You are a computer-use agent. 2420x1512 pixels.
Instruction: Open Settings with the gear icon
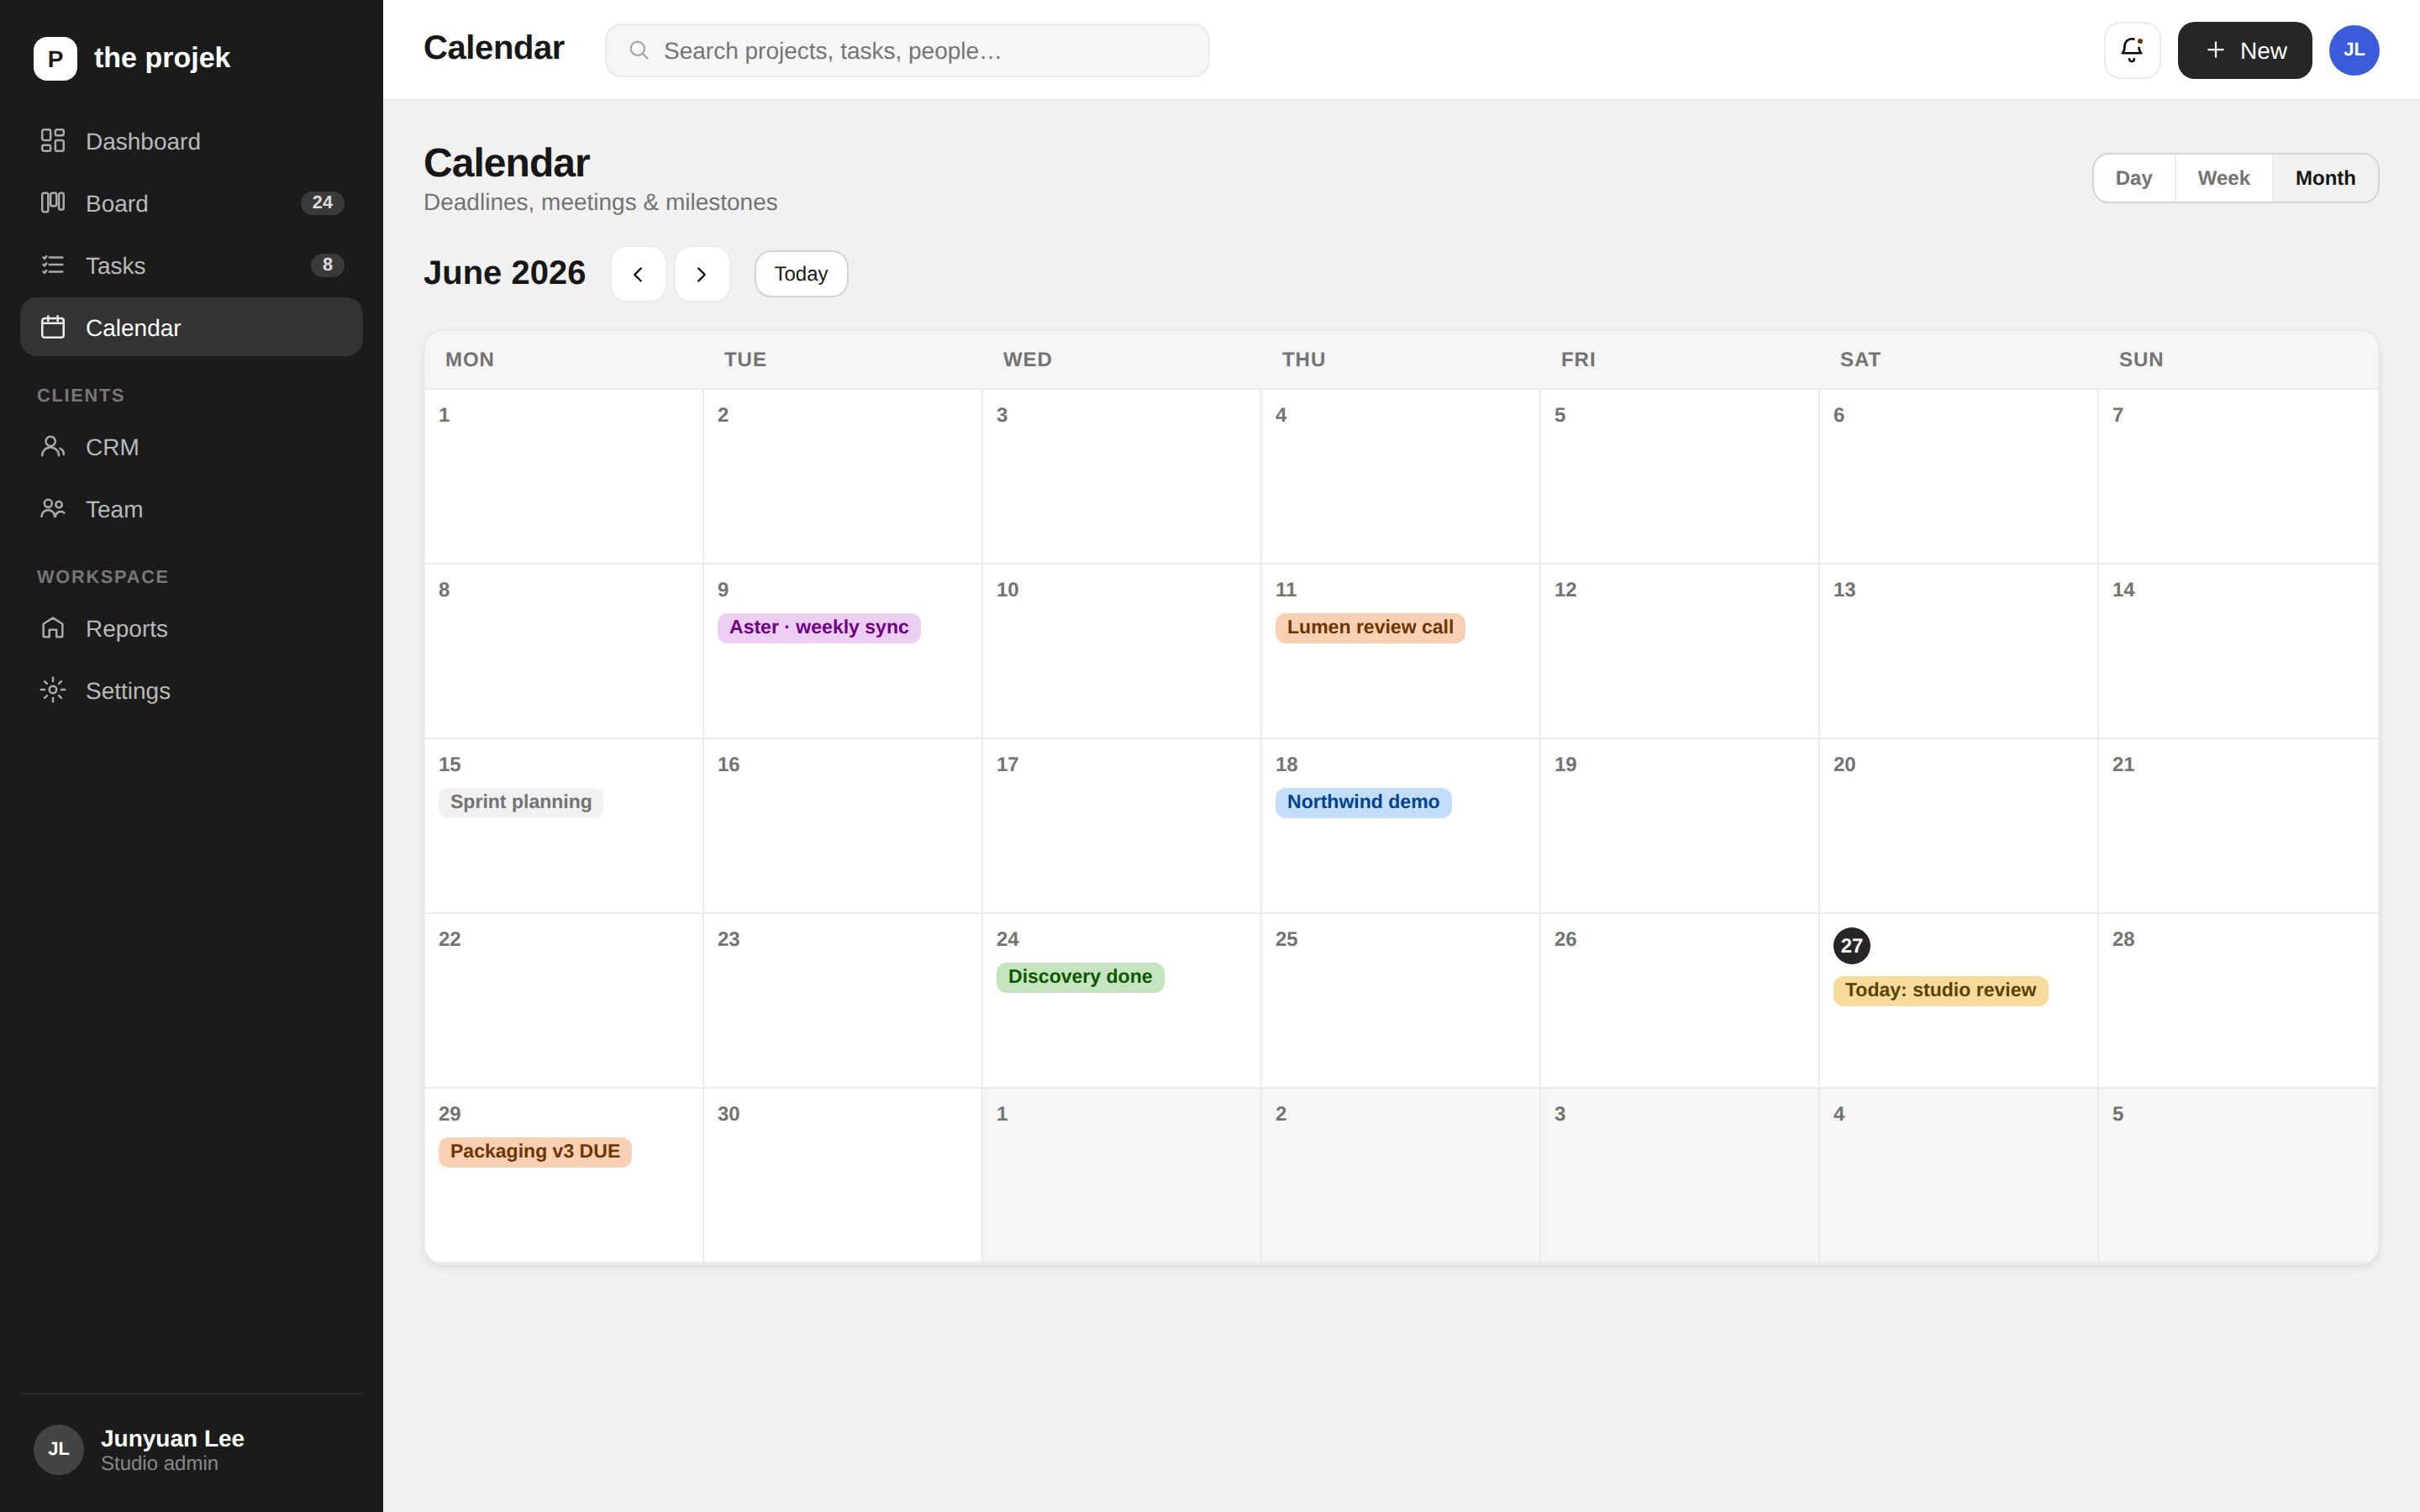[x=191, y=690]
